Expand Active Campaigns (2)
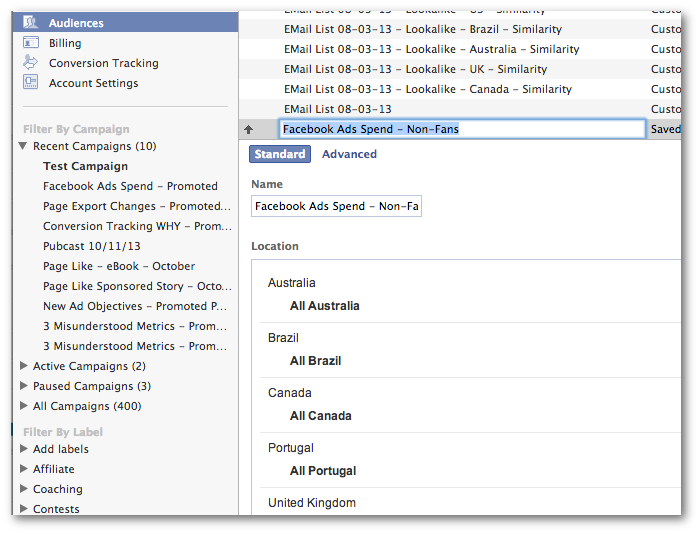 [24, 366]
